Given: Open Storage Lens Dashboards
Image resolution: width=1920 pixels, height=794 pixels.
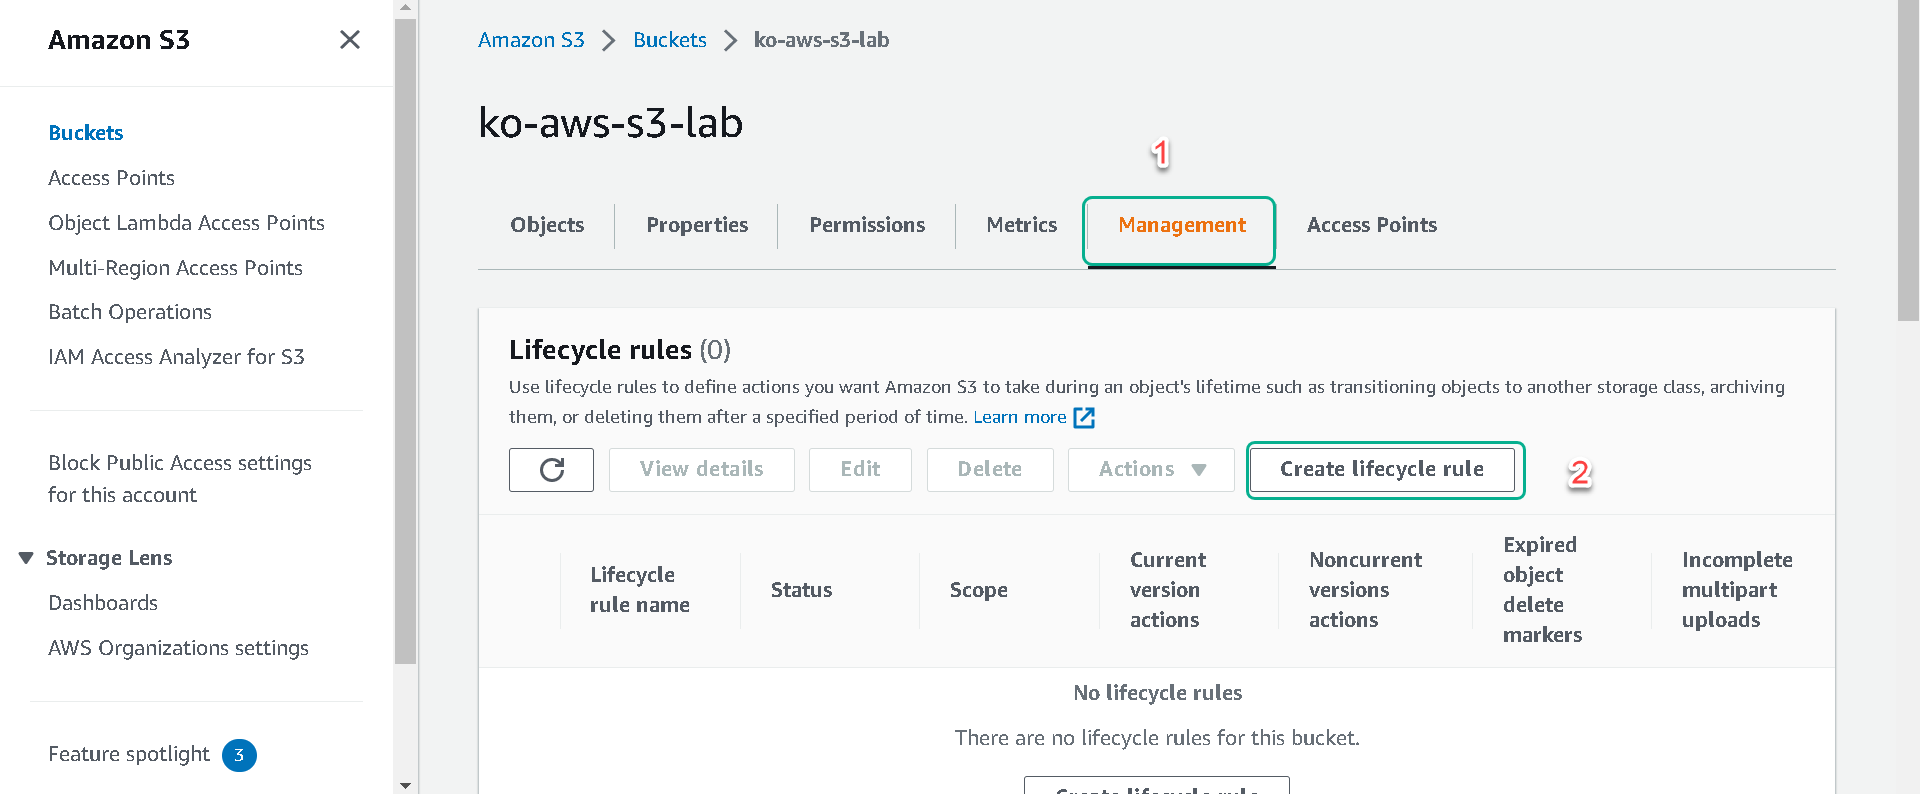Looking at the screenshot, I should [x=103, y=603].
